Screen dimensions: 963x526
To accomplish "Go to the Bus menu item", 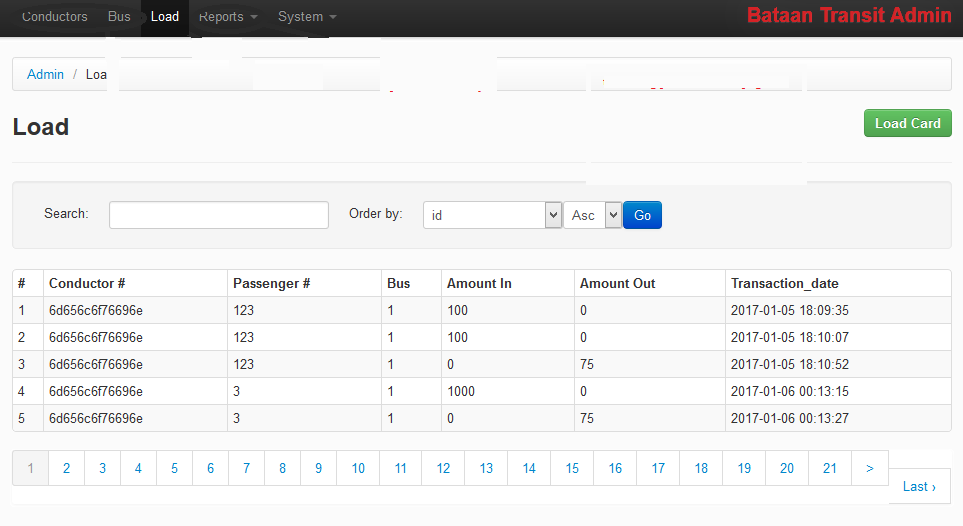I will coord(119,17).
